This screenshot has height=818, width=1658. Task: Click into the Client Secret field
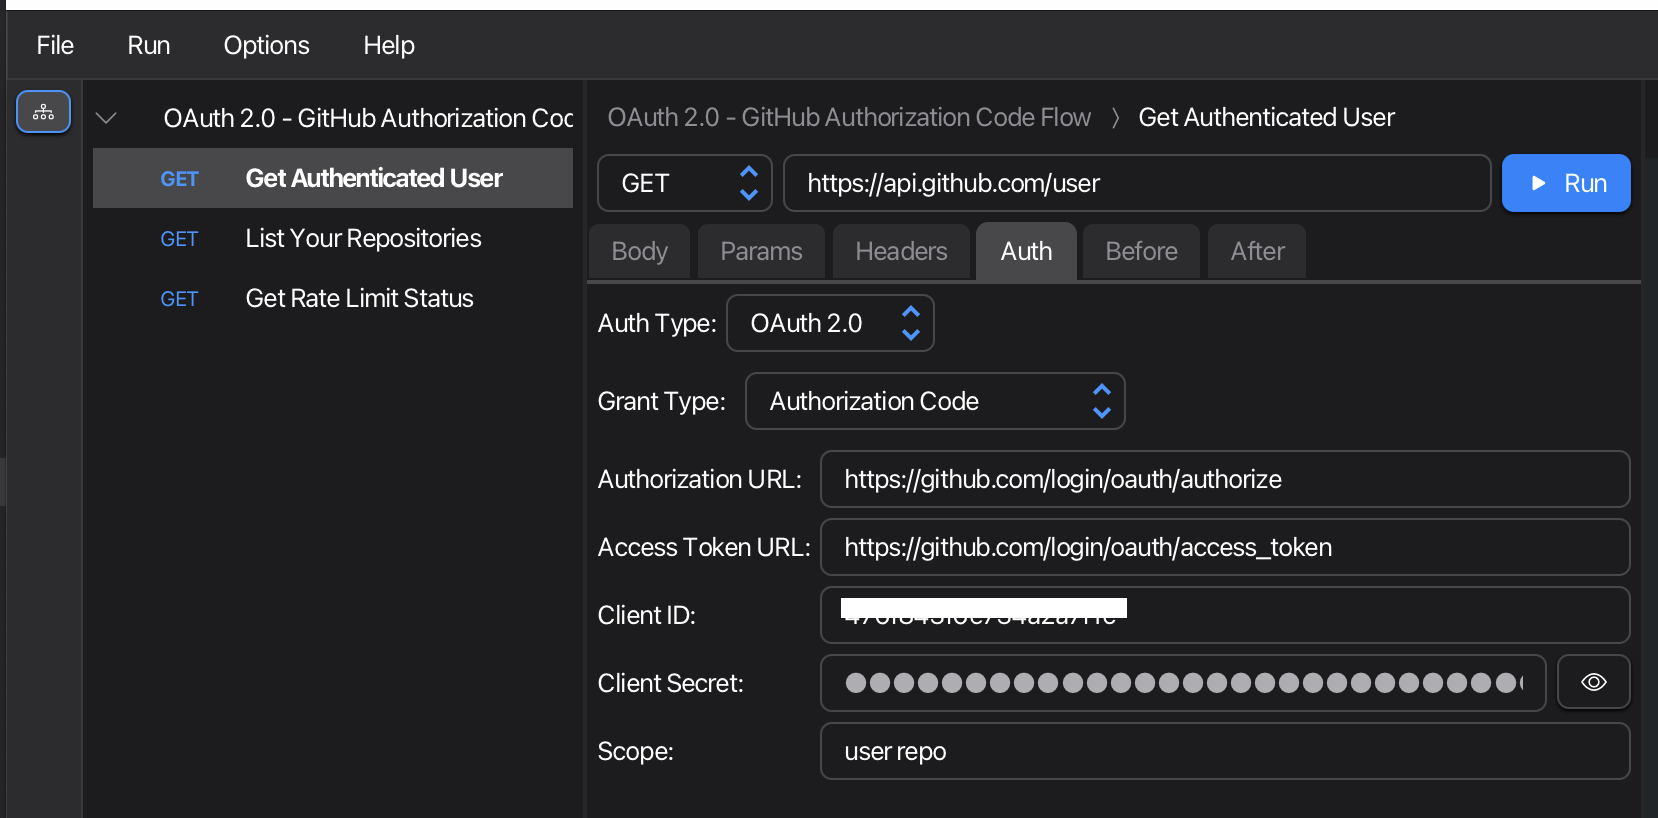tap(1183, 683)
